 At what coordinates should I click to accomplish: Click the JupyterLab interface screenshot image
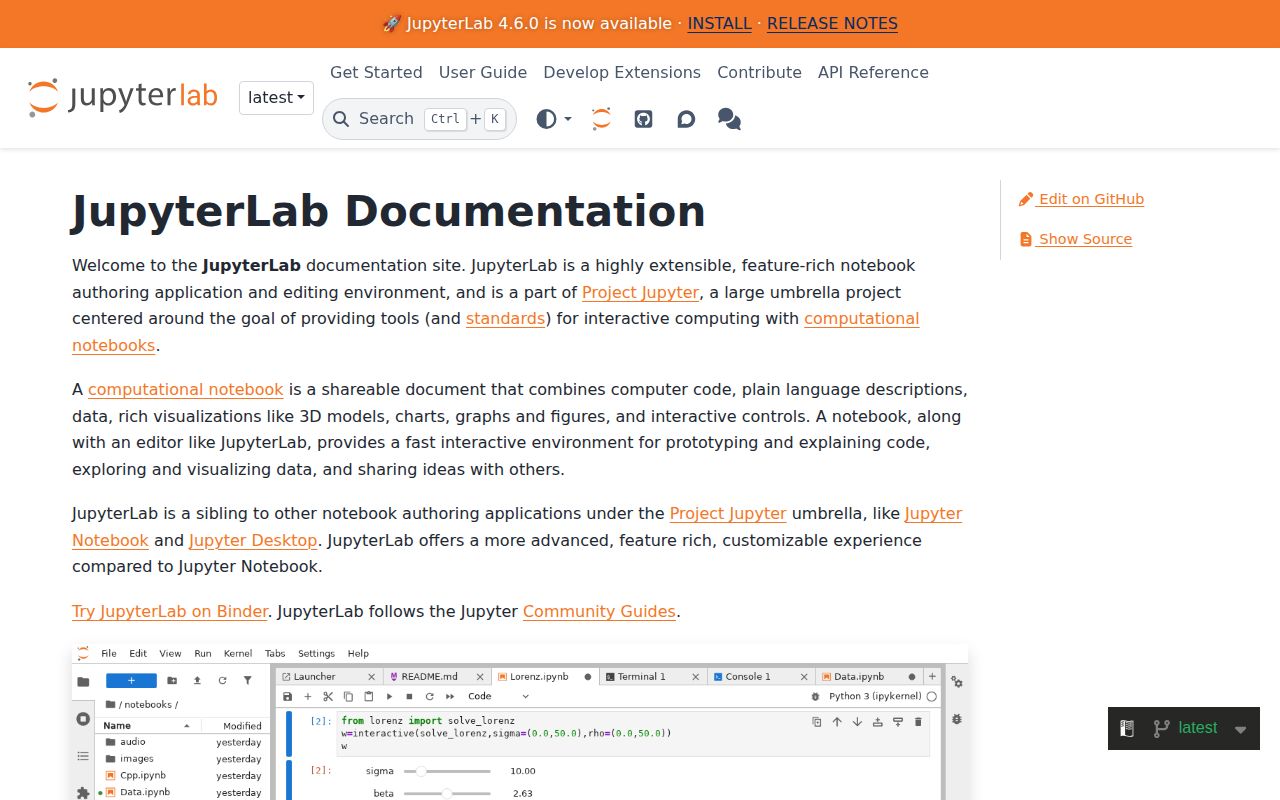pyautogui.click(x=520, y=722)
